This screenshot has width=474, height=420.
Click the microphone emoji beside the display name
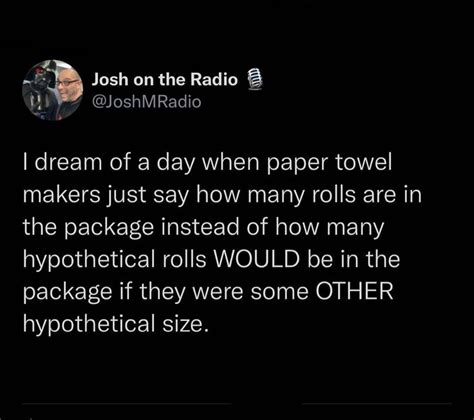click(254, 79)
